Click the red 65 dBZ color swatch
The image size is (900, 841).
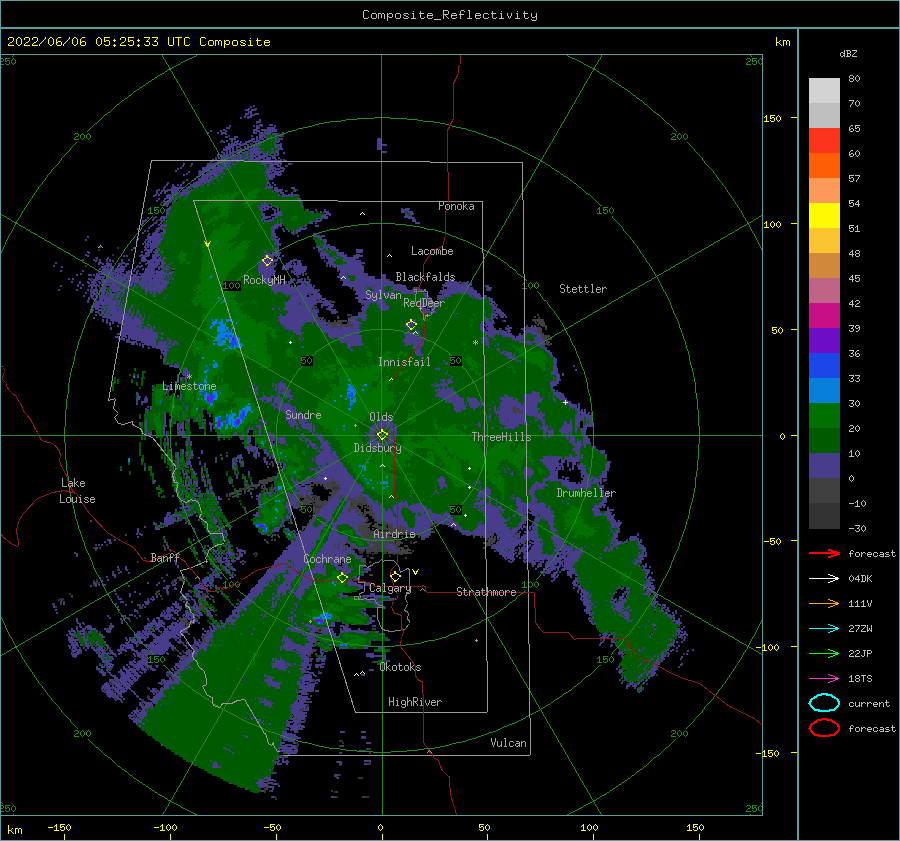pos(824,140)
